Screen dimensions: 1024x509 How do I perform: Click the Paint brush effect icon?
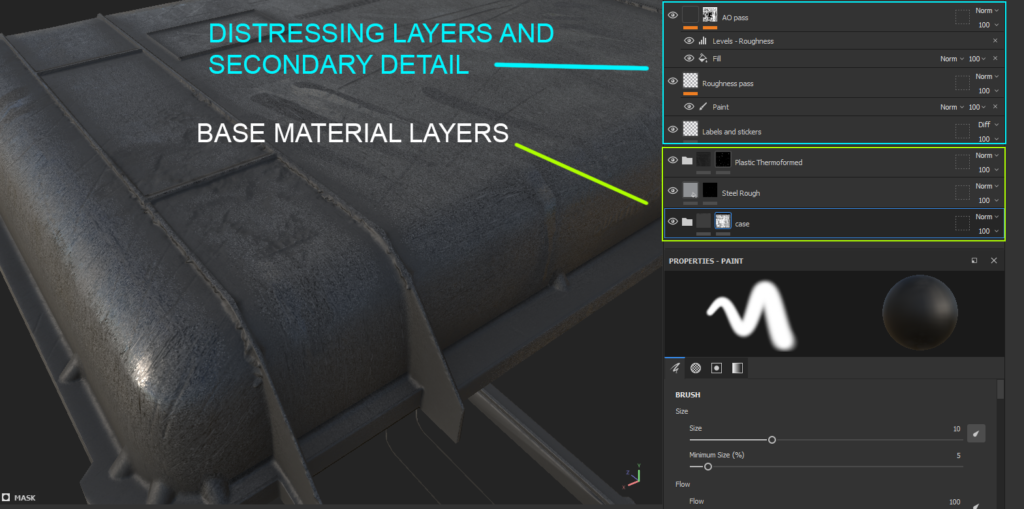pos(703,107)
